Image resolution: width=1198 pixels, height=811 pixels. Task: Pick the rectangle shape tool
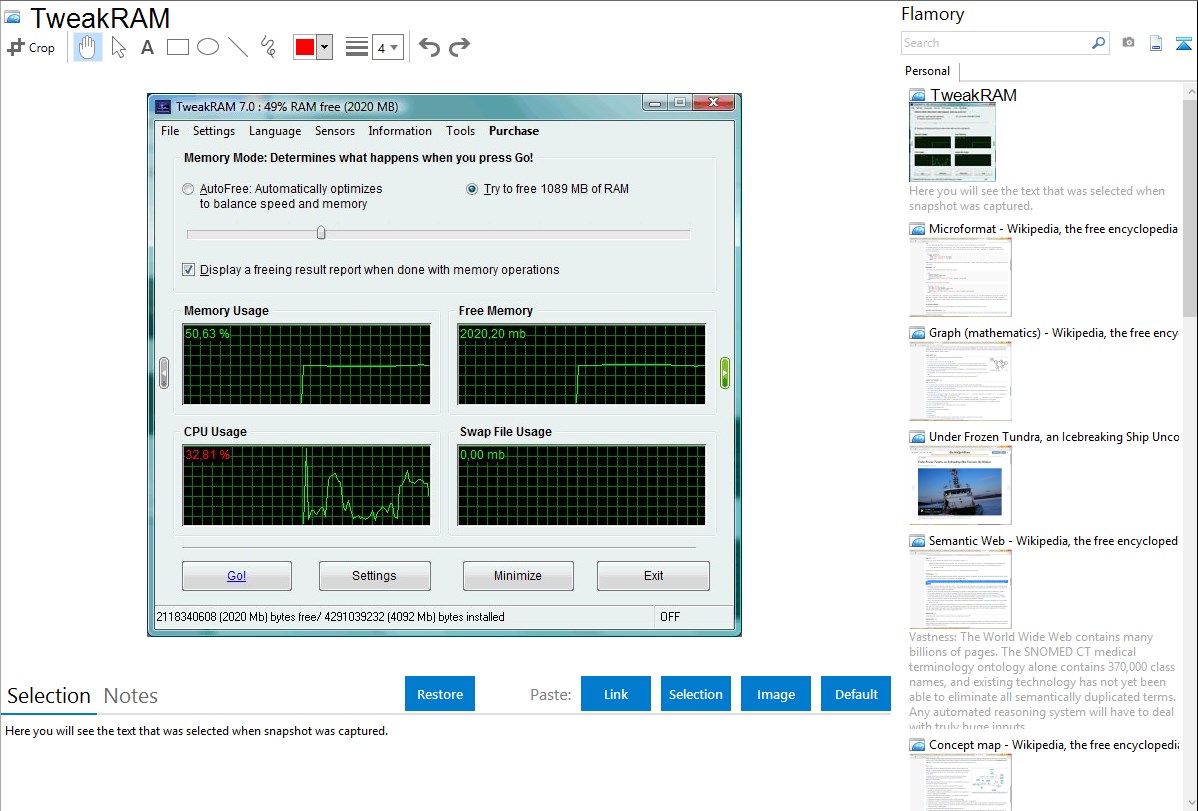coord(178,47)
